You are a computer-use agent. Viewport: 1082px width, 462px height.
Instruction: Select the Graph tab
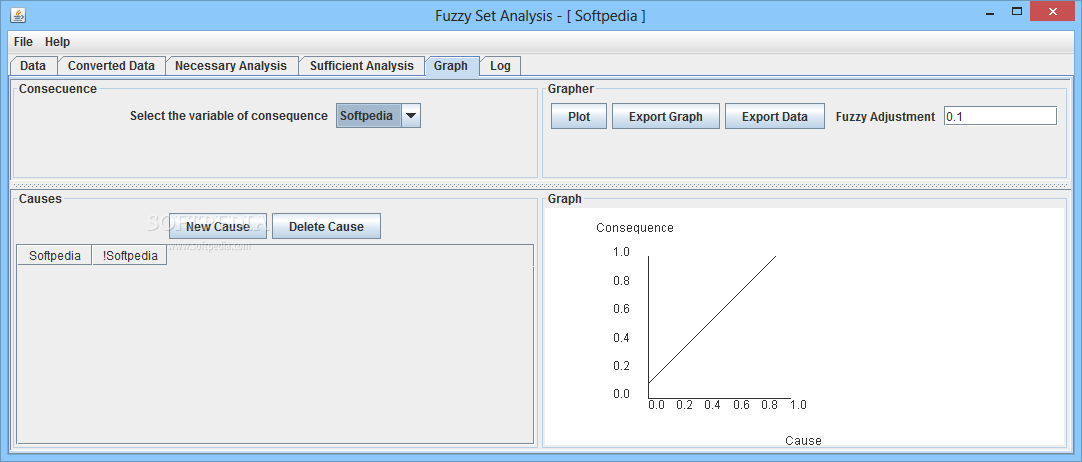coord(451,66)
